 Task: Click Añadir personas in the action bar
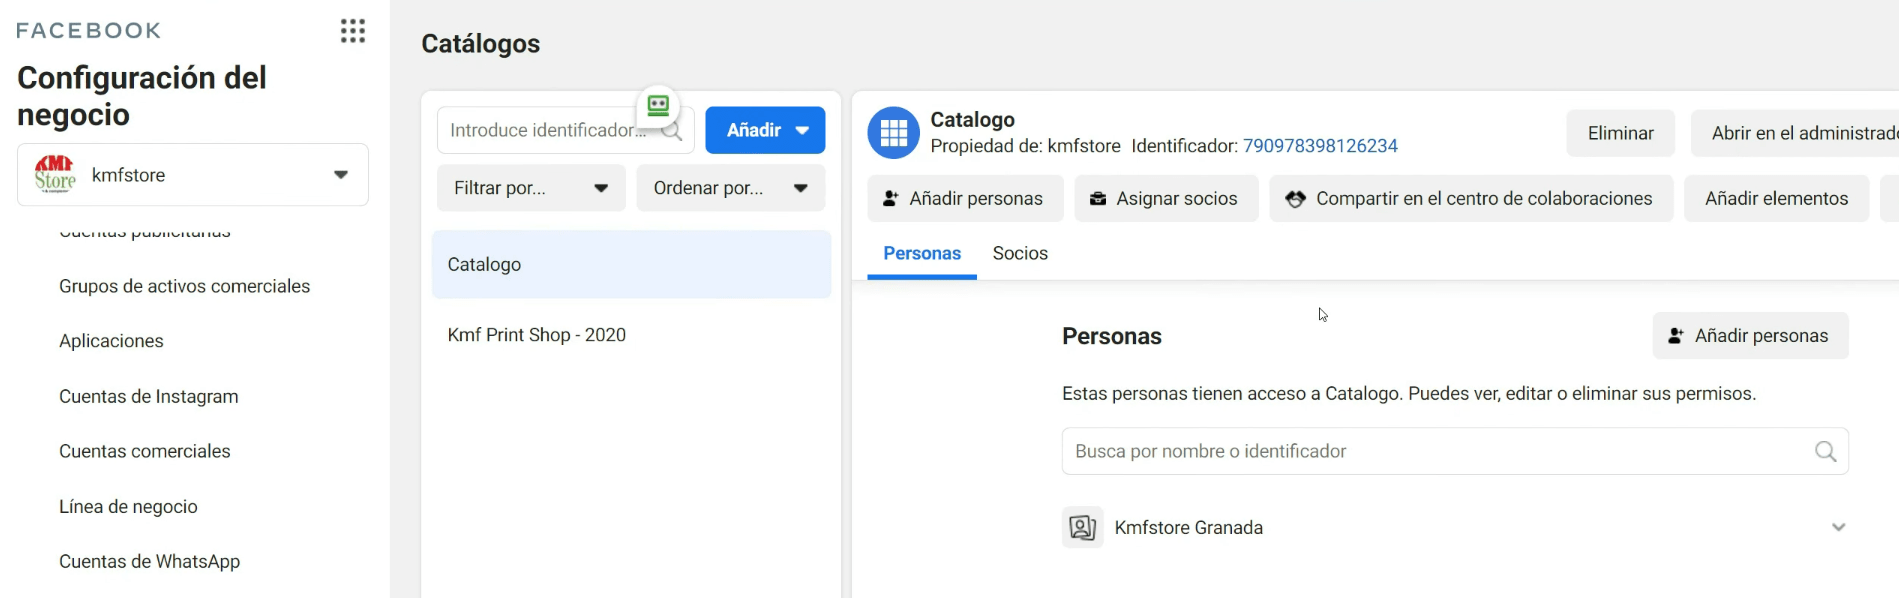(964, 198)
